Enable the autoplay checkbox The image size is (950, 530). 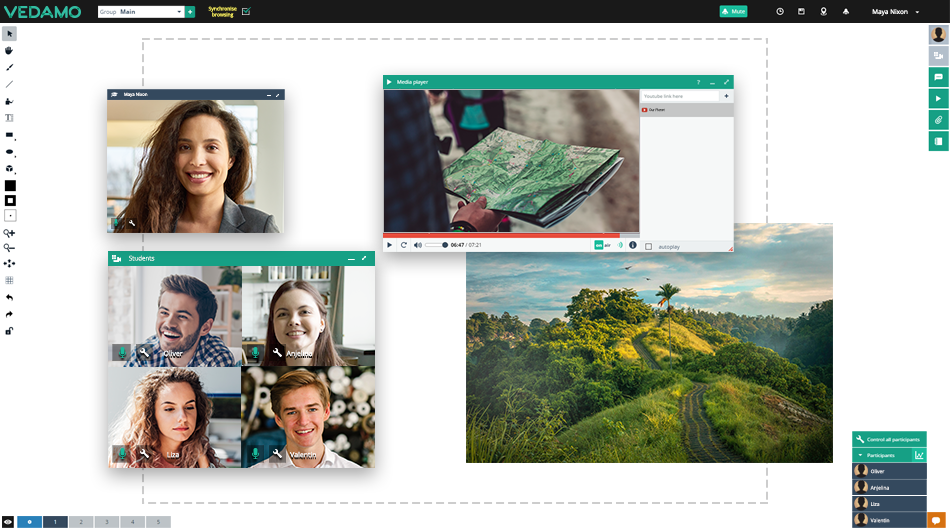click(x=648, y=247)
